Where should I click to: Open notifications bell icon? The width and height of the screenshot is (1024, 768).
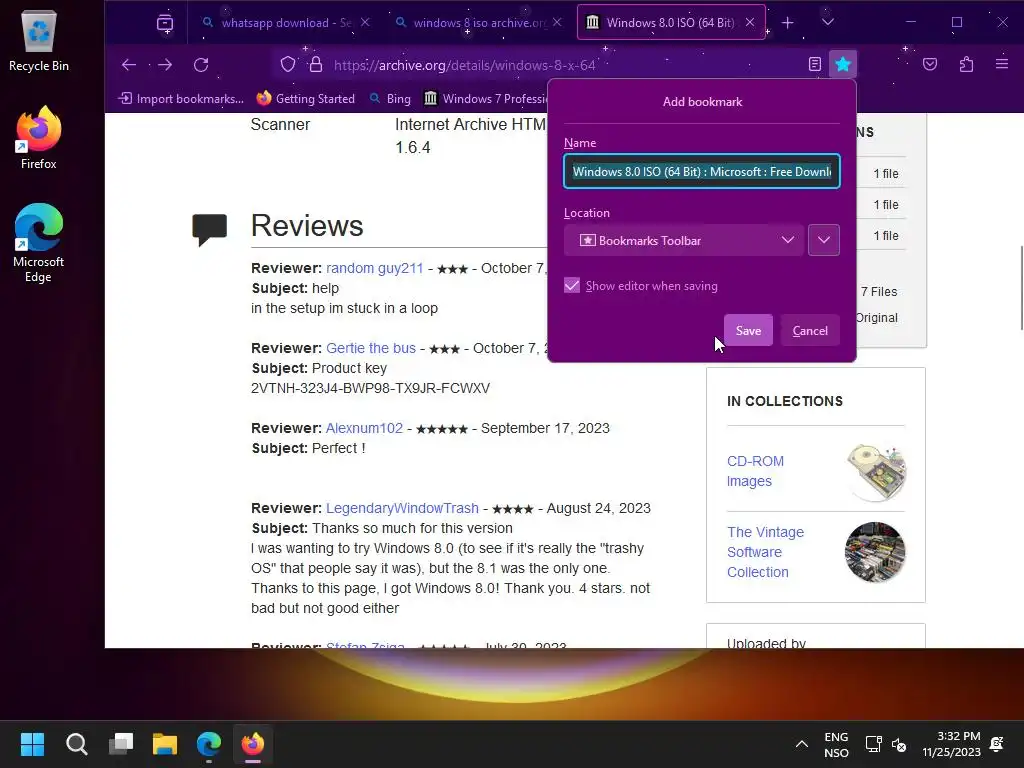click(997, 744)
